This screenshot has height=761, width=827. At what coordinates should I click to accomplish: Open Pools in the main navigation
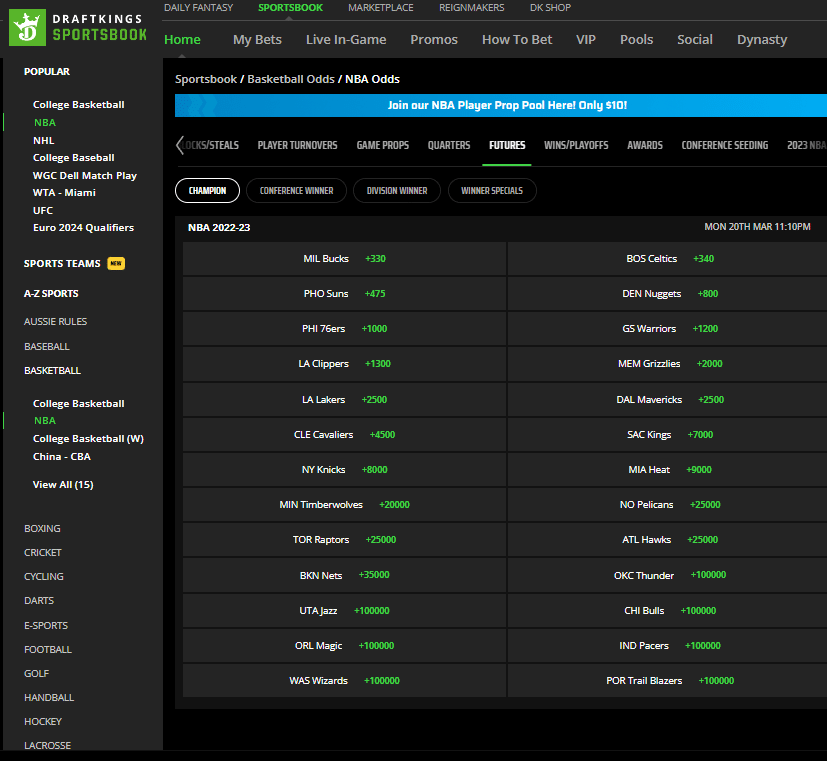[x=637, y=40]
